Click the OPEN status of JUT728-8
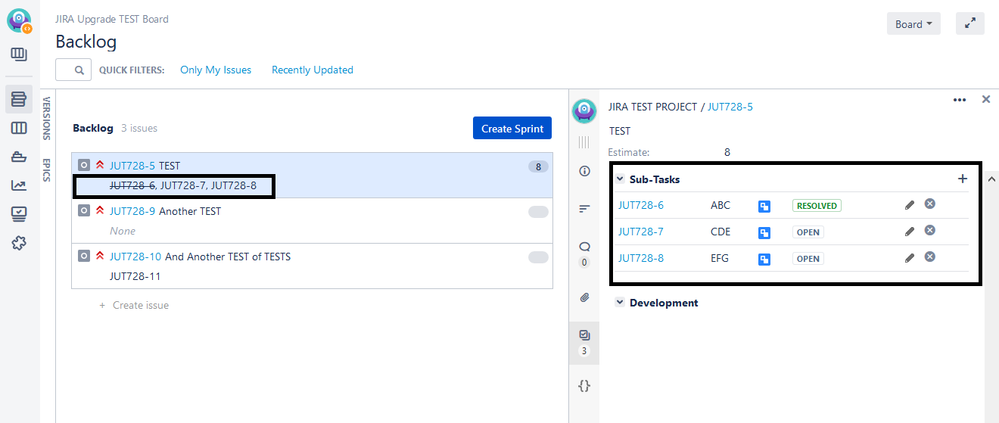Image resolution: width=999 pixels, height=423 pixels. pyautogui.click(x=808, y=259)
